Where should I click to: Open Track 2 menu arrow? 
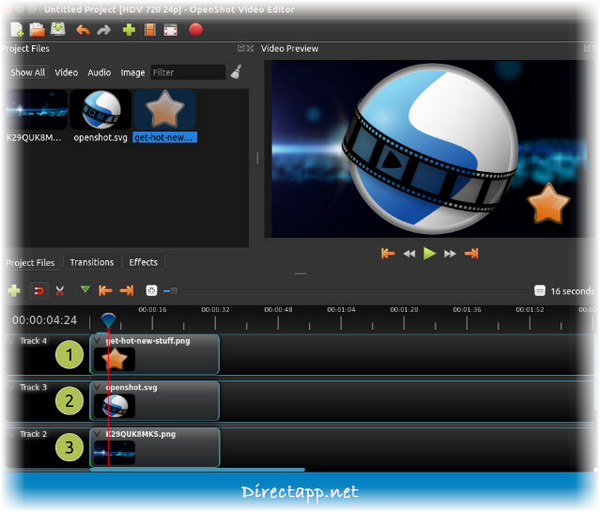tap(12, 434)
